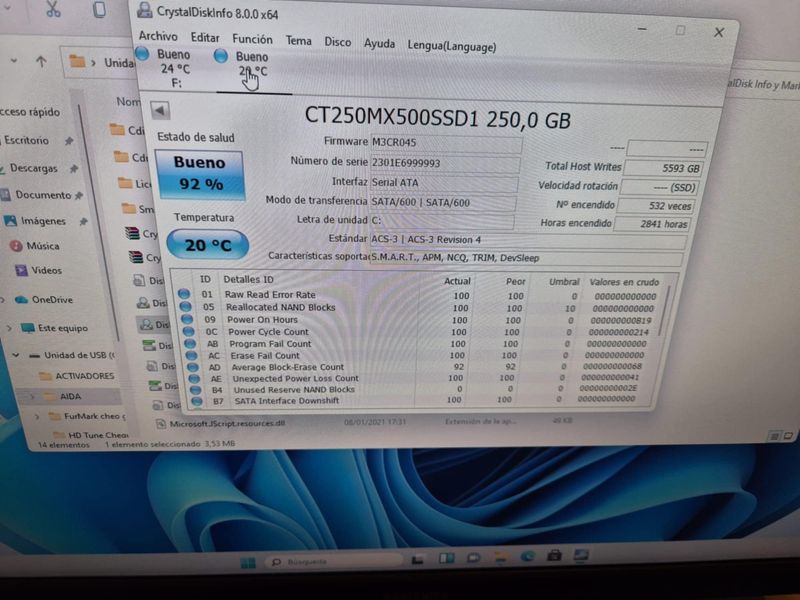
Task: Select the HD Tune folder in the tree
Action: 98,435
